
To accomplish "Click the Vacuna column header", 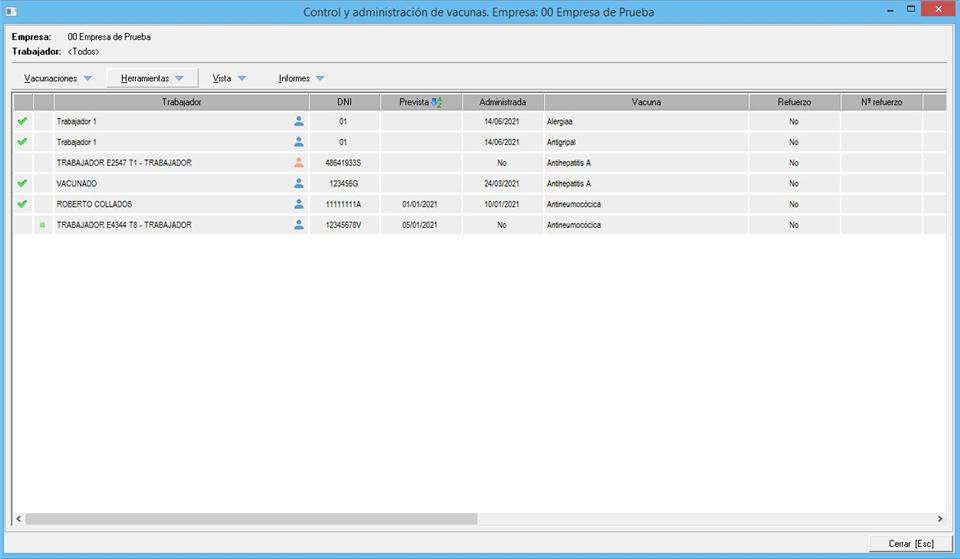I will (x=646, y=102).
